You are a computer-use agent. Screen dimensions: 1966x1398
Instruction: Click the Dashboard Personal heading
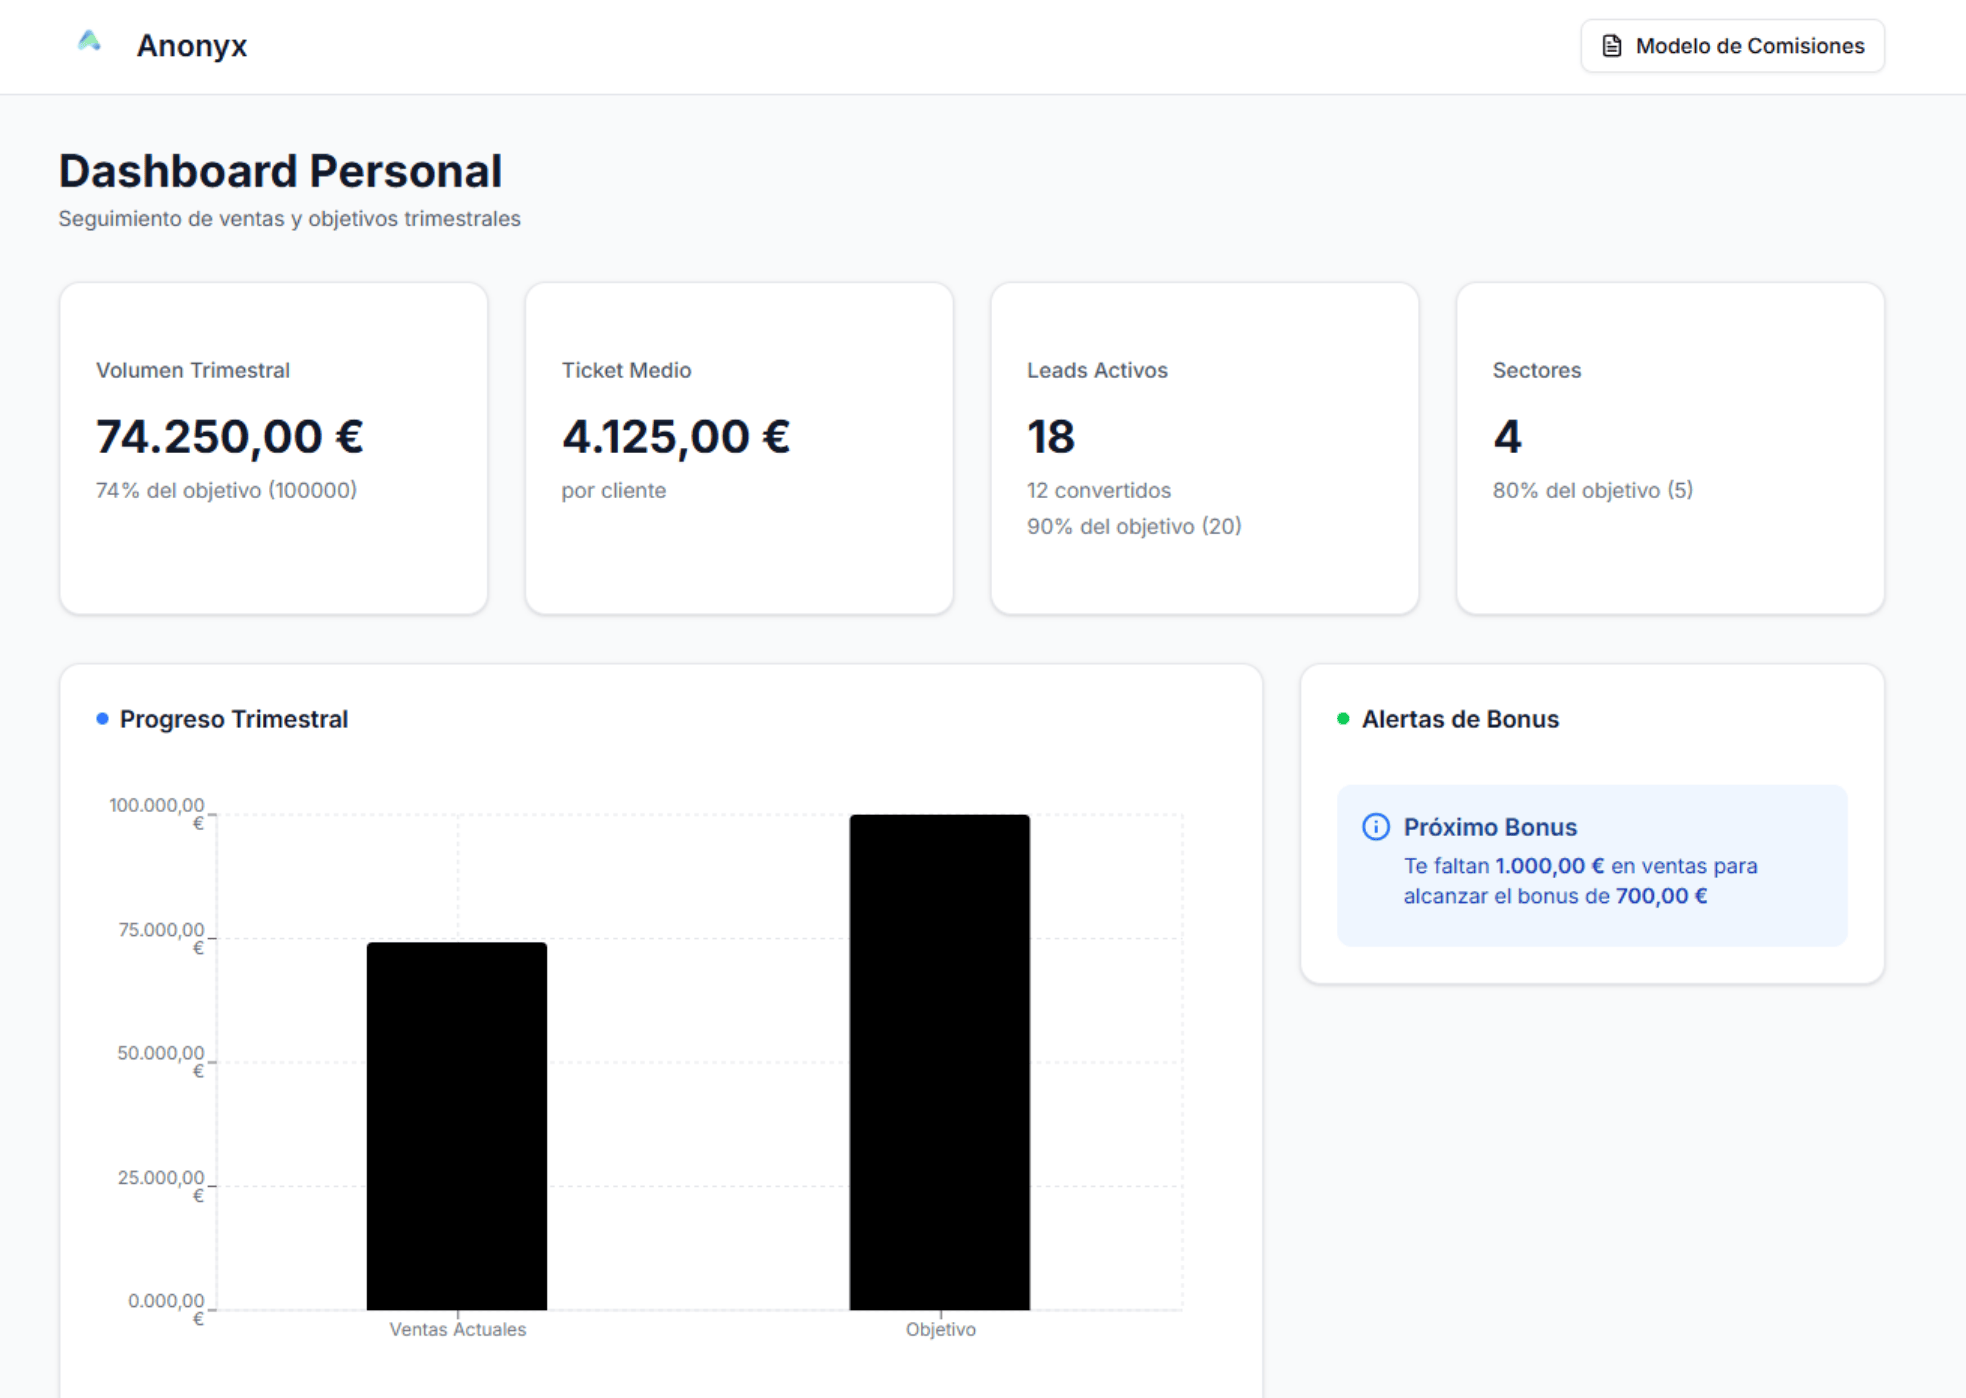point(280,171)
